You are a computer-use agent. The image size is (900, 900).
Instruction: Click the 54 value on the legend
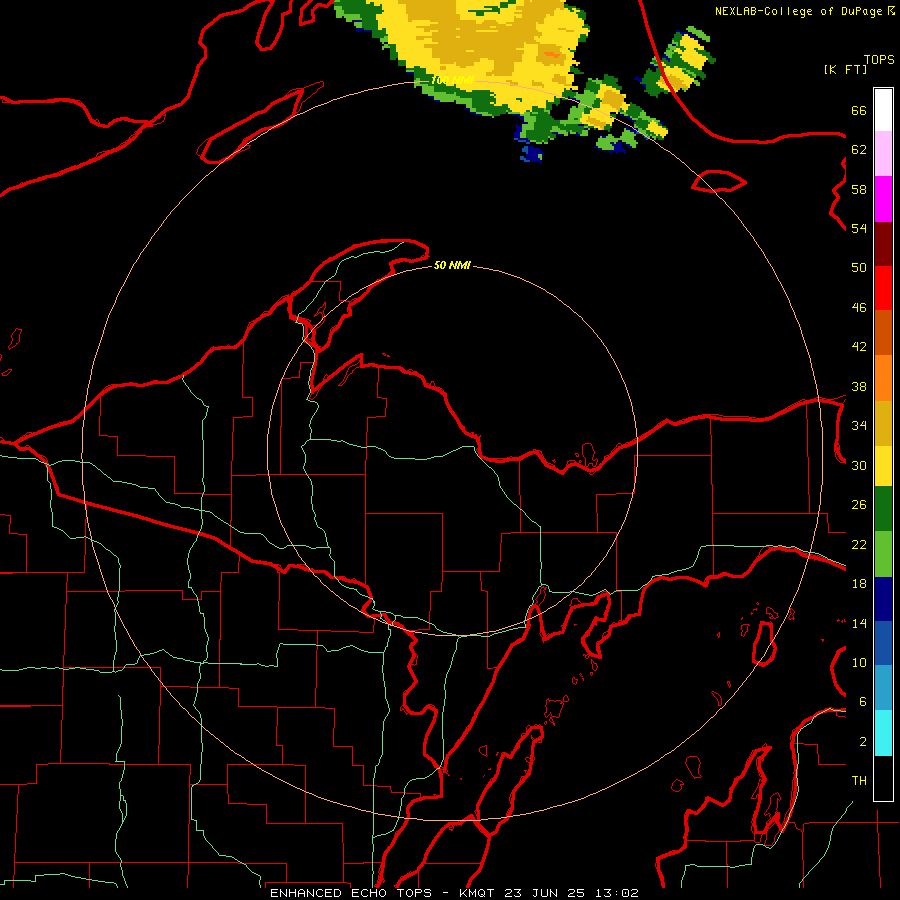(x=859, y=228)
